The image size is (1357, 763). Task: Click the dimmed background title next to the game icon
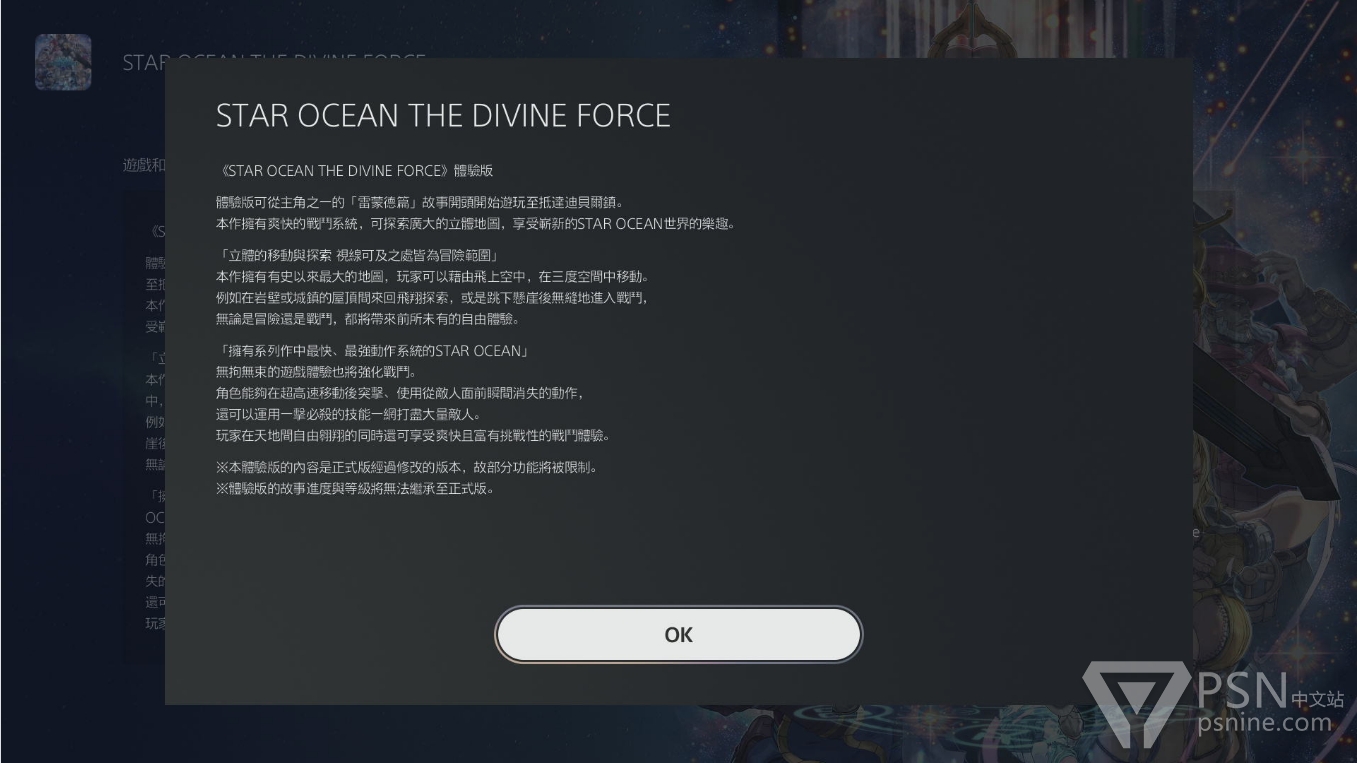(x=143, y=62)
